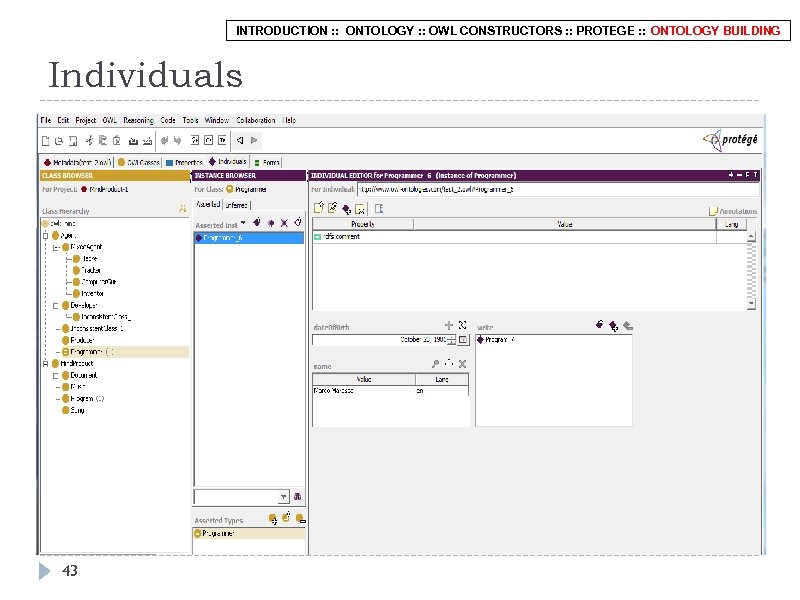Select the Programmer_6 instance in list

tap(249, 238)
